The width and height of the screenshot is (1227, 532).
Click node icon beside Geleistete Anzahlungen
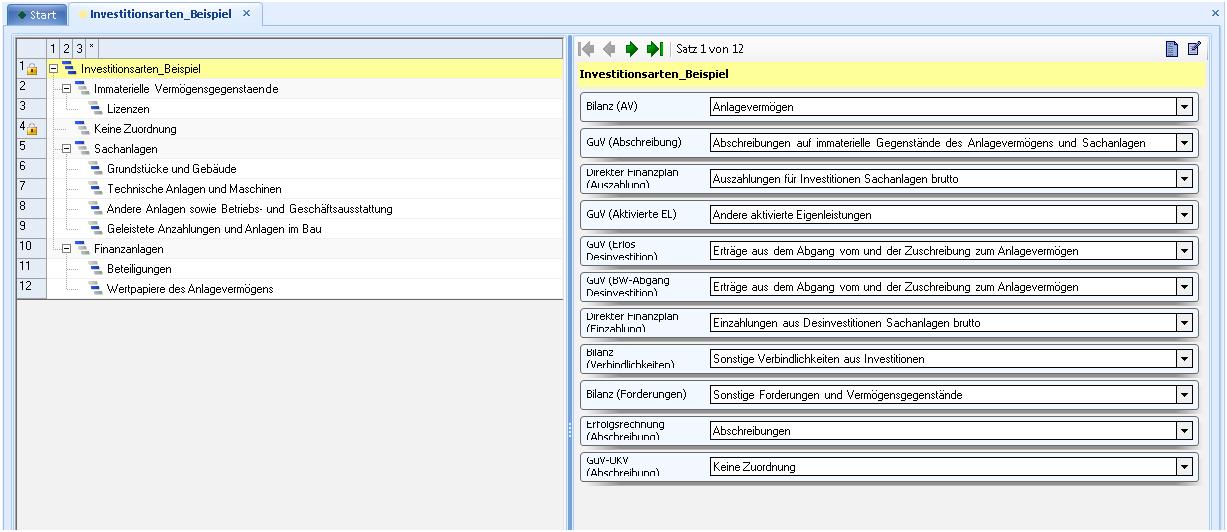click(95, 229)
